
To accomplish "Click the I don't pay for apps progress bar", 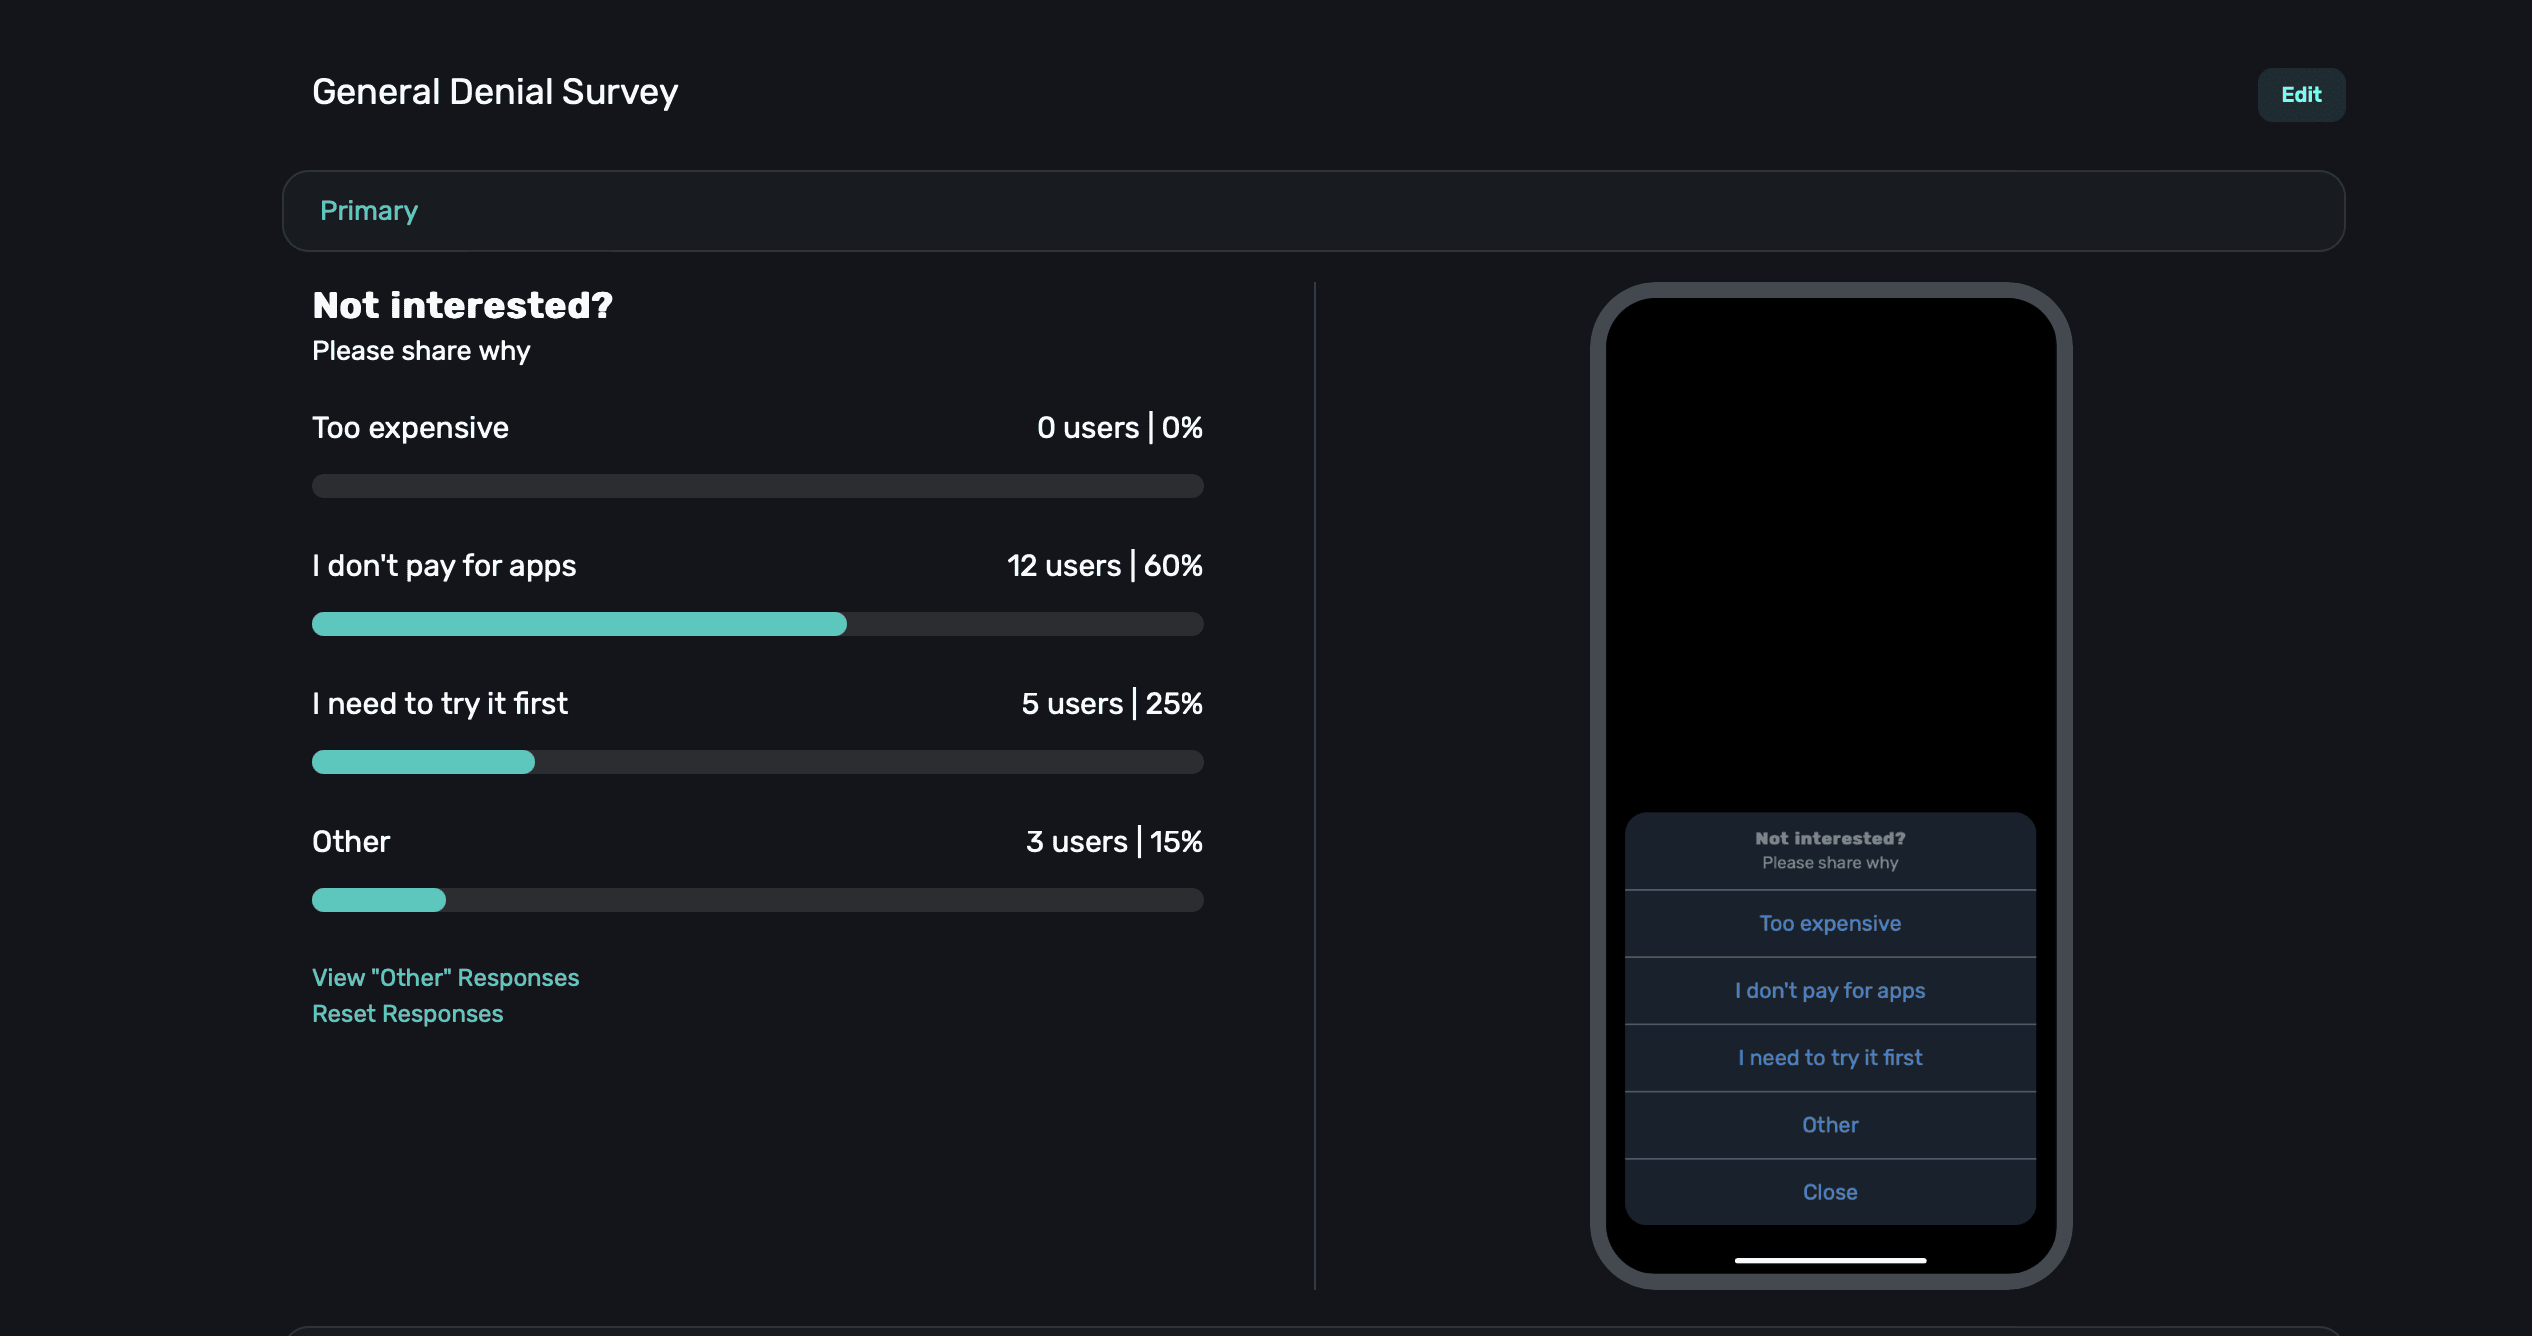I will [757, 624].
